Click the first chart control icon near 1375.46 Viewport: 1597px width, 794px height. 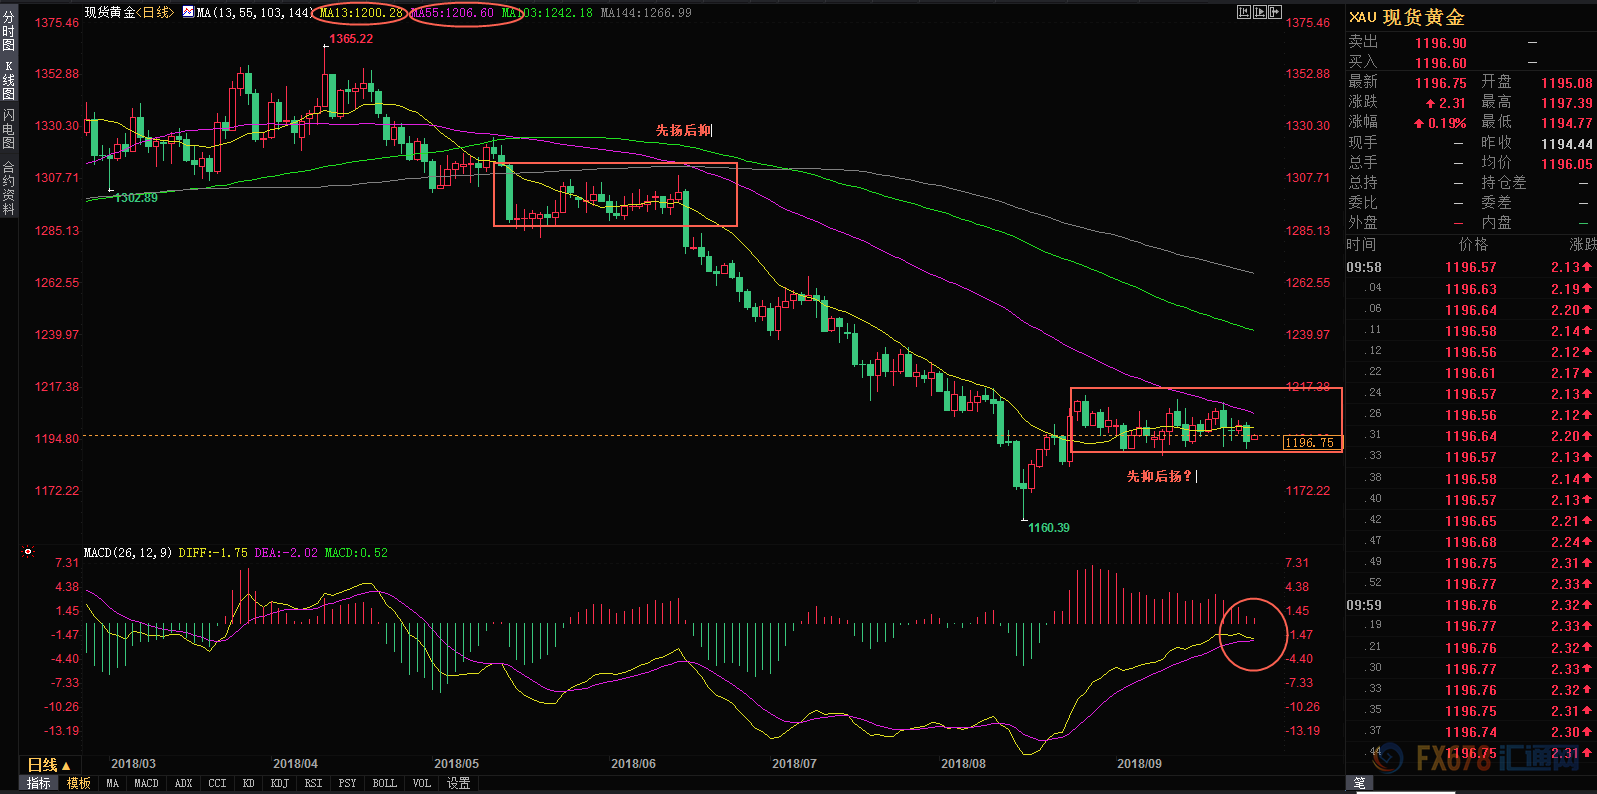pos(1244,12)
